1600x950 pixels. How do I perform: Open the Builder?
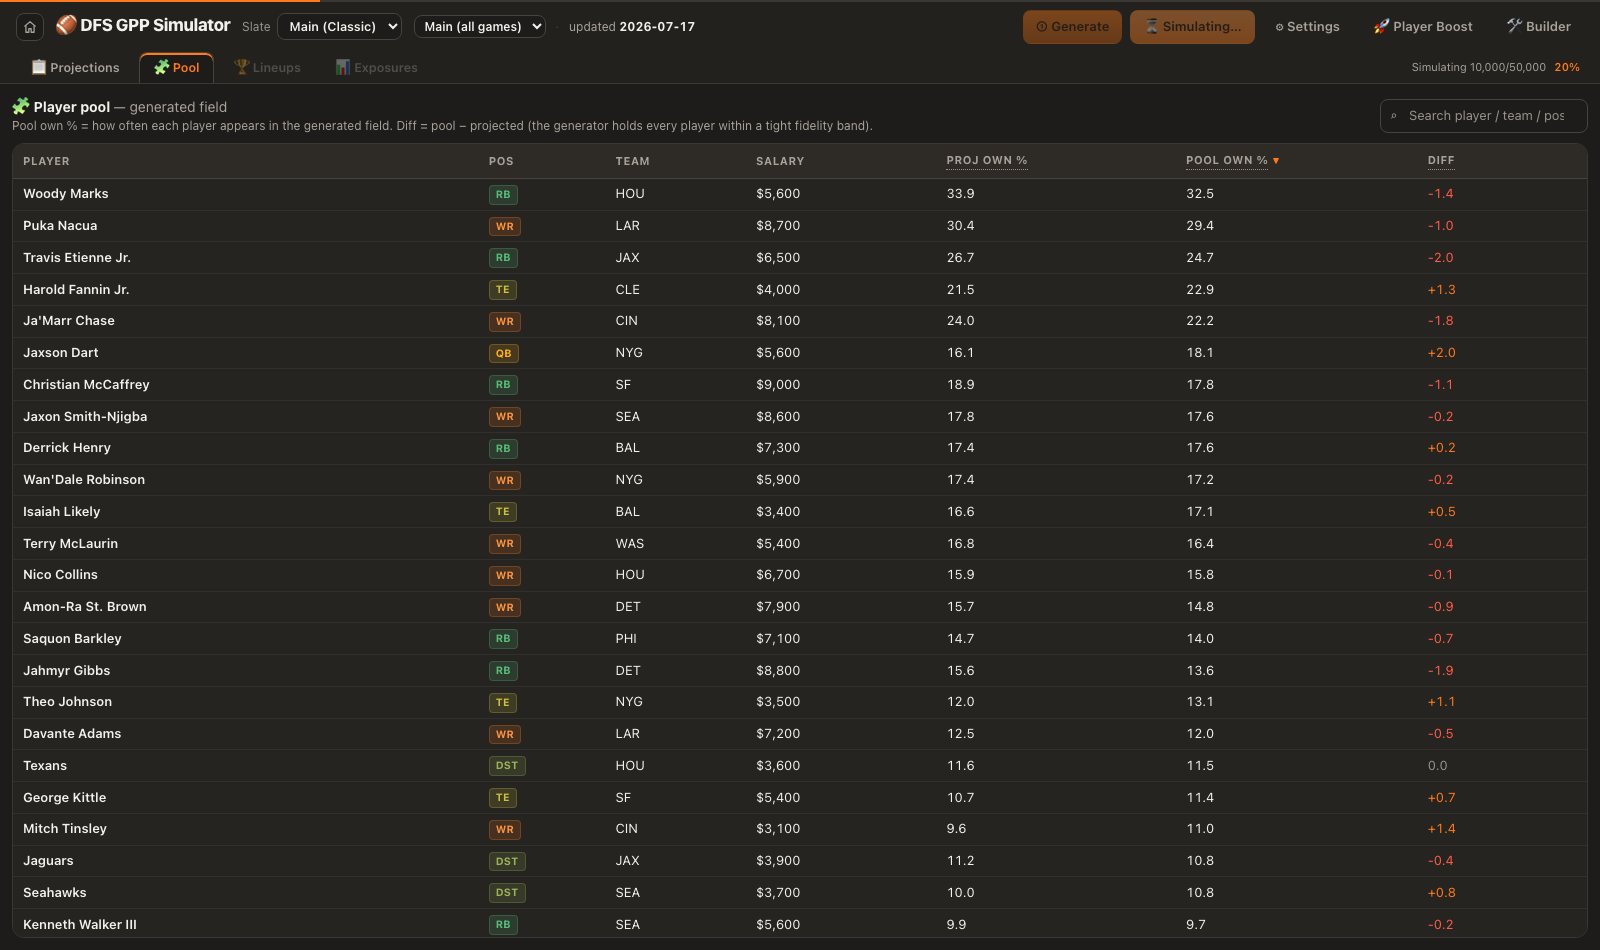coord(1539,27)
